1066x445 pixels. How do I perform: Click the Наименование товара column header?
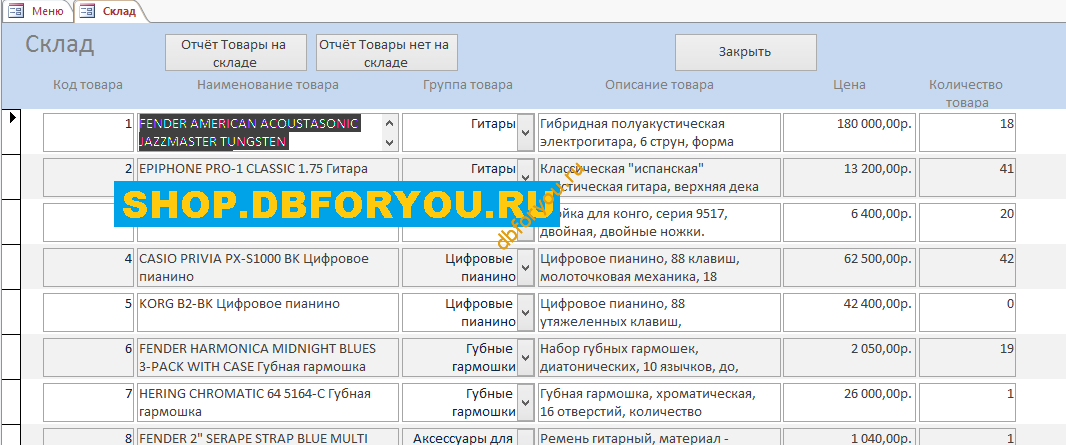(268, 85)
